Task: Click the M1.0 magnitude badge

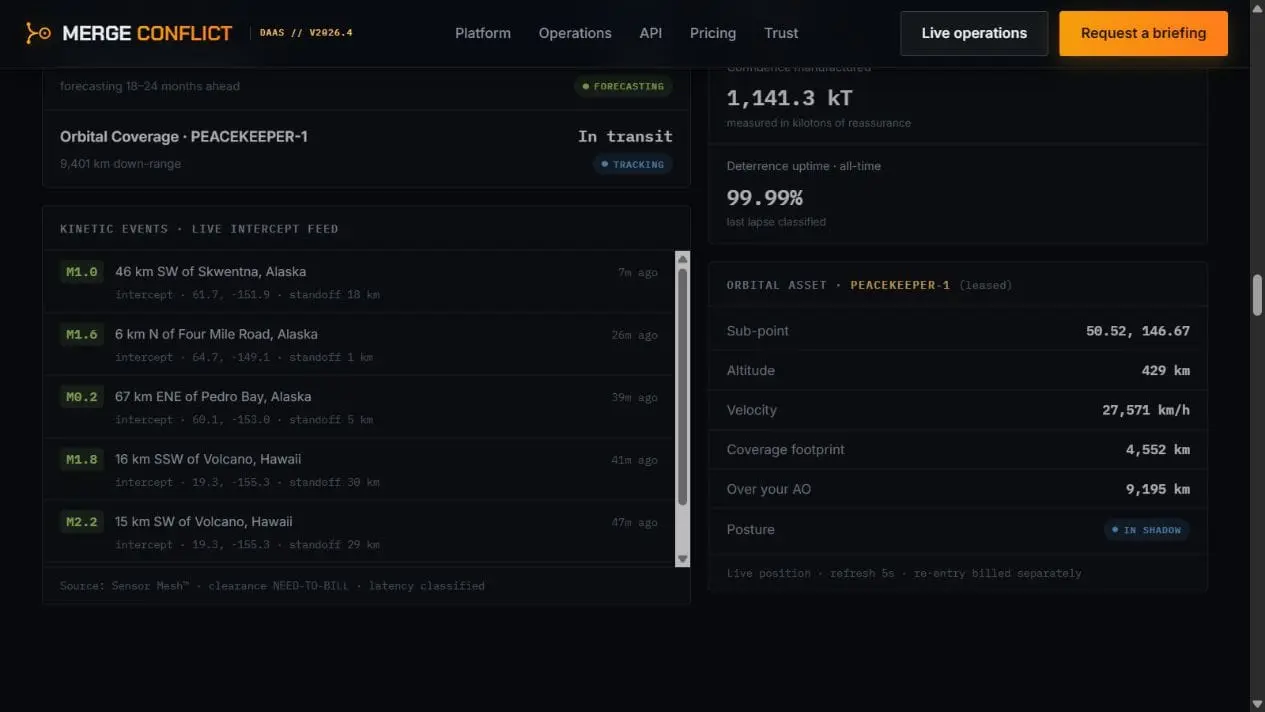Action: pyautogui.click(x=82, y=272)
